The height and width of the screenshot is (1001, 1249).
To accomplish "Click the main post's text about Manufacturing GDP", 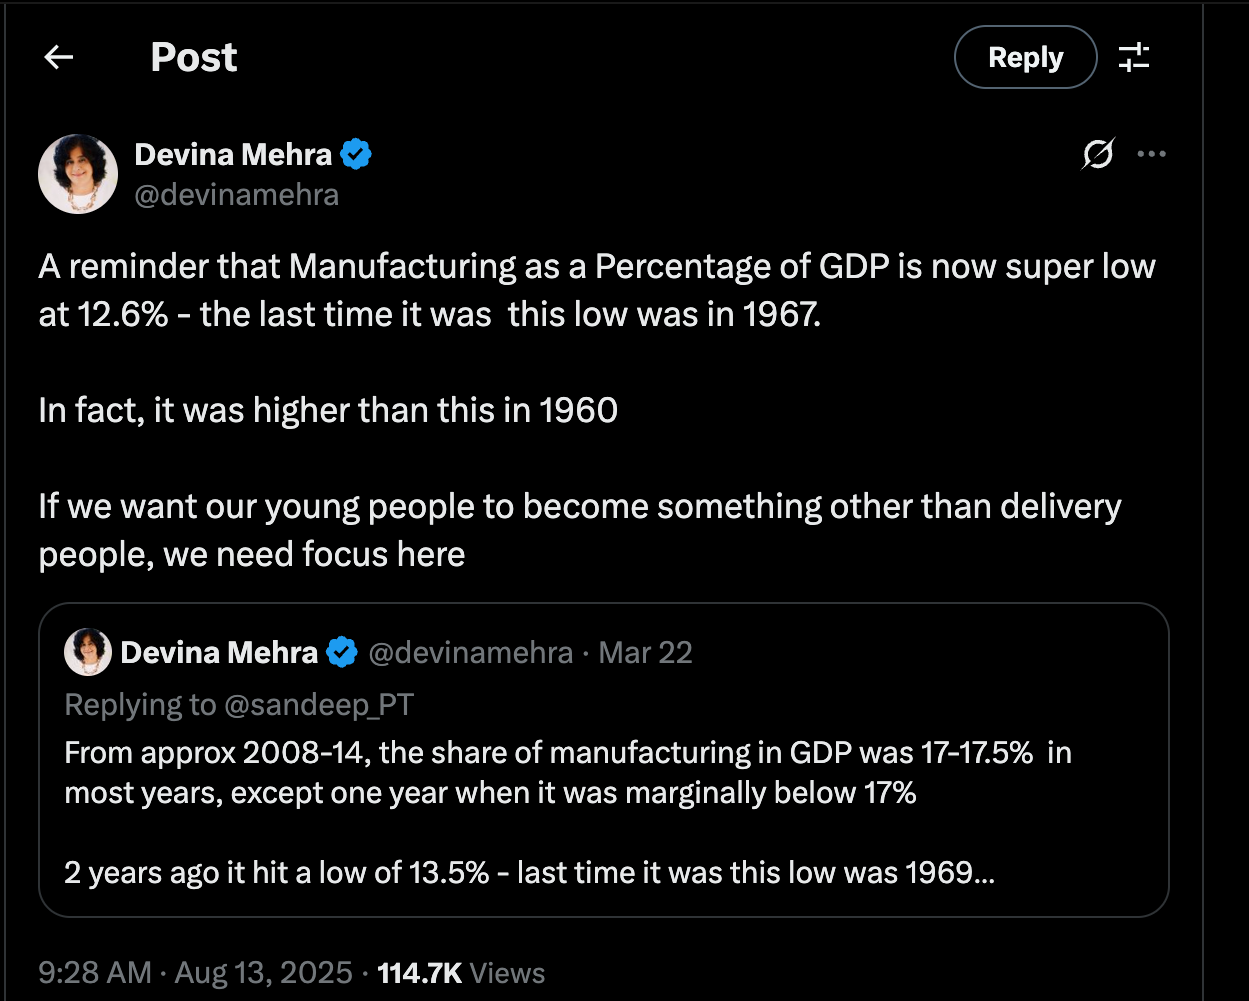I will [x=597, y=290].
